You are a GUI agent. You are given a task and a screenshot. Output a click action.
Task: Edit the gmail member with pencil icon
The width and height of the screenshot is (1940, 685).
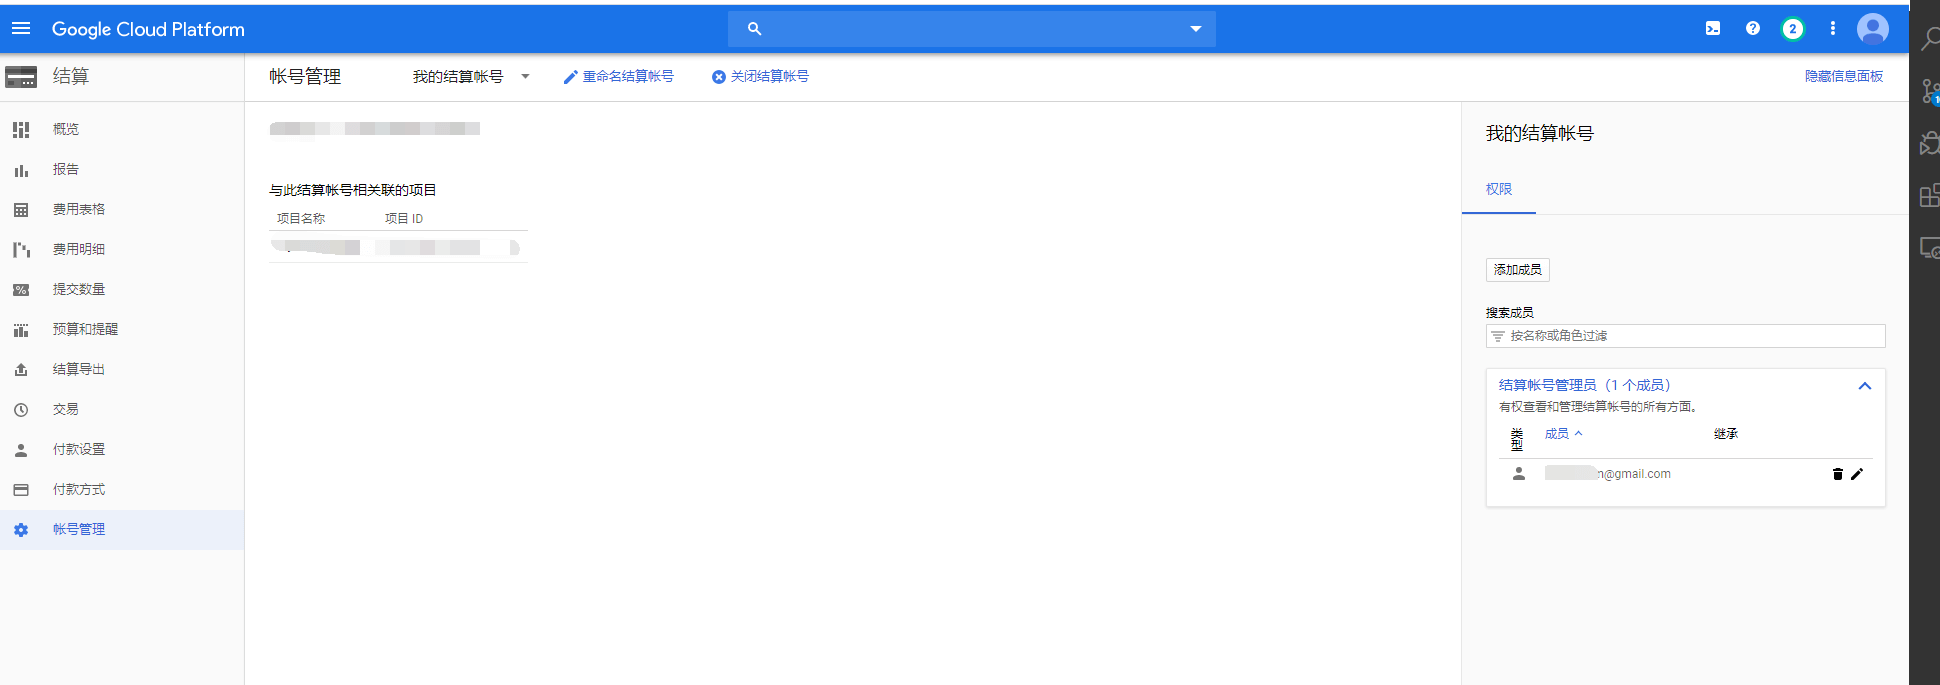click(1857, 474)
